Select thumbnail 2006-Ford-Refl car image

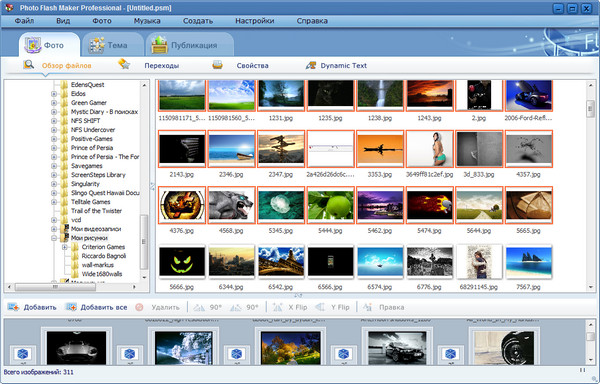click(528, 95)
